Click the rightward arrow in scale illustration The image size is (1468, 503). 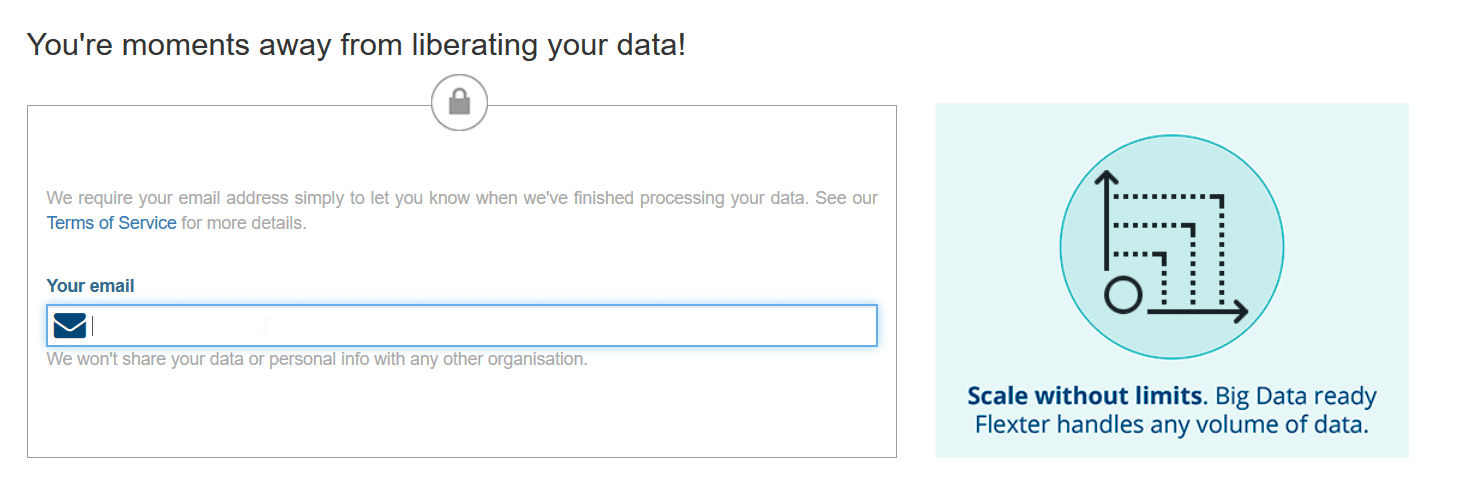pos(1198,312)
